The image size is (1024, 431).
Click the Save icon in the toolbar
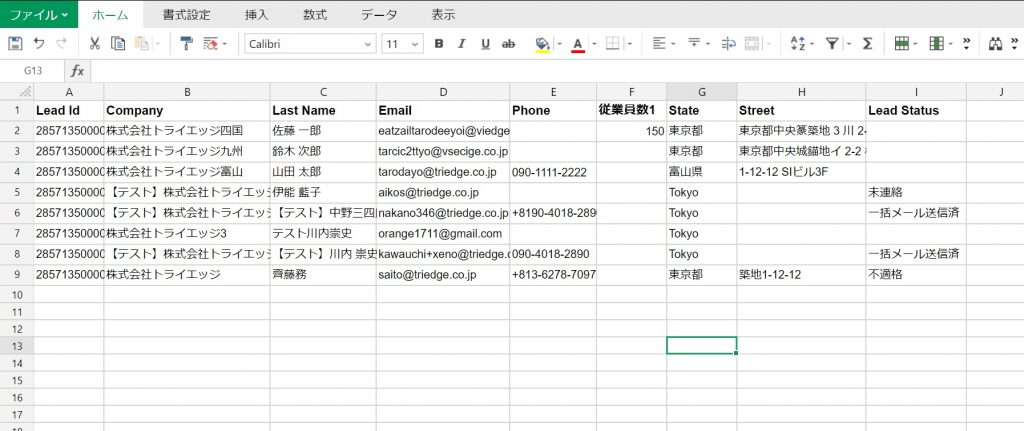[x=14, y=44]
